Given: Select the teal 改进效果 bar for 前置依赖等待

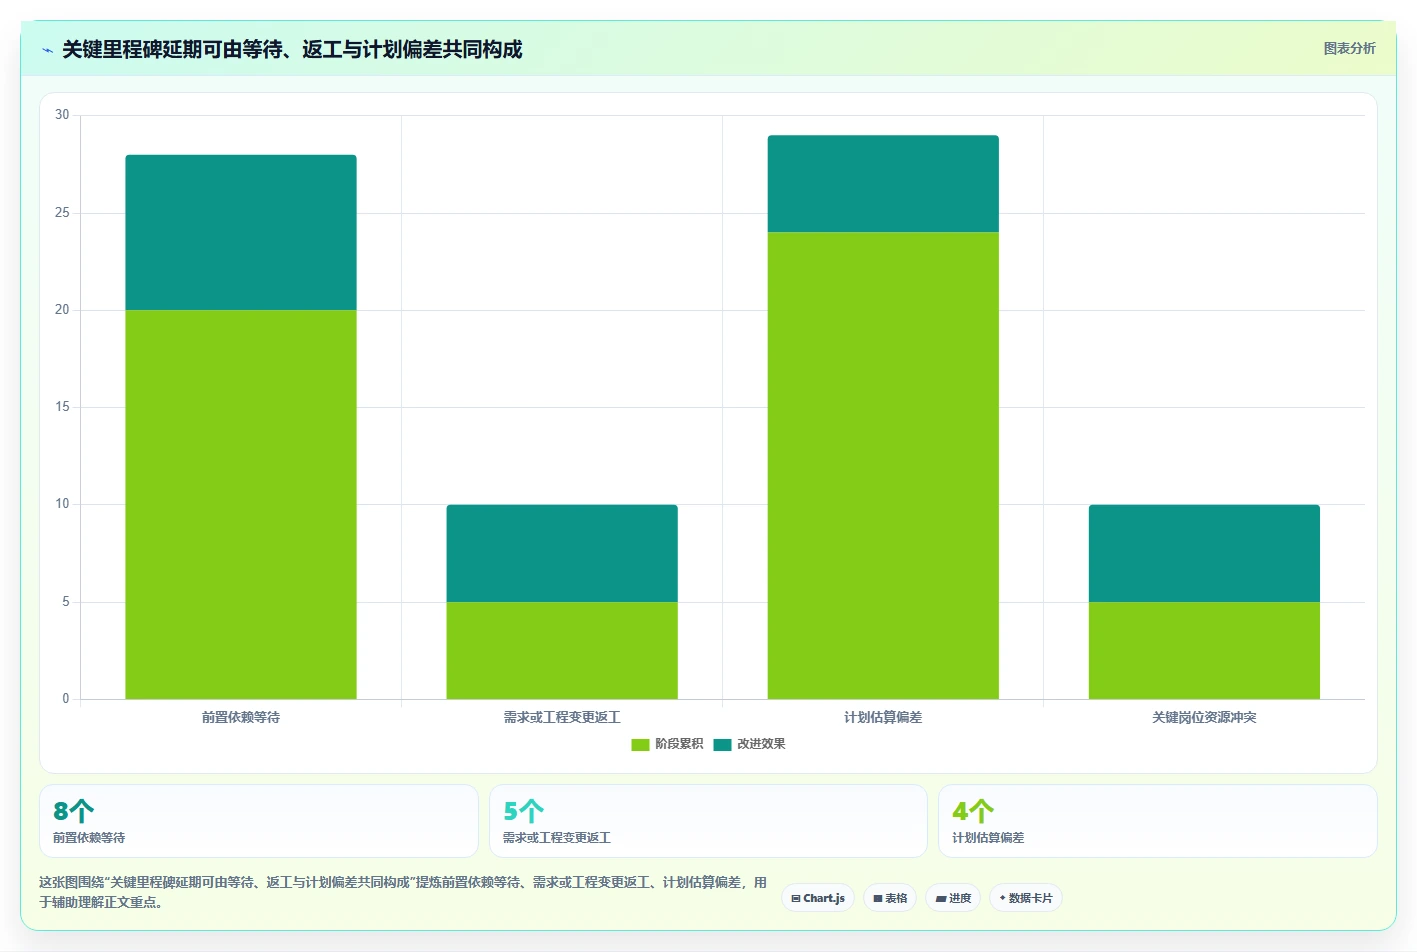Looking at the screenshot, I should (x=241, y=232).
